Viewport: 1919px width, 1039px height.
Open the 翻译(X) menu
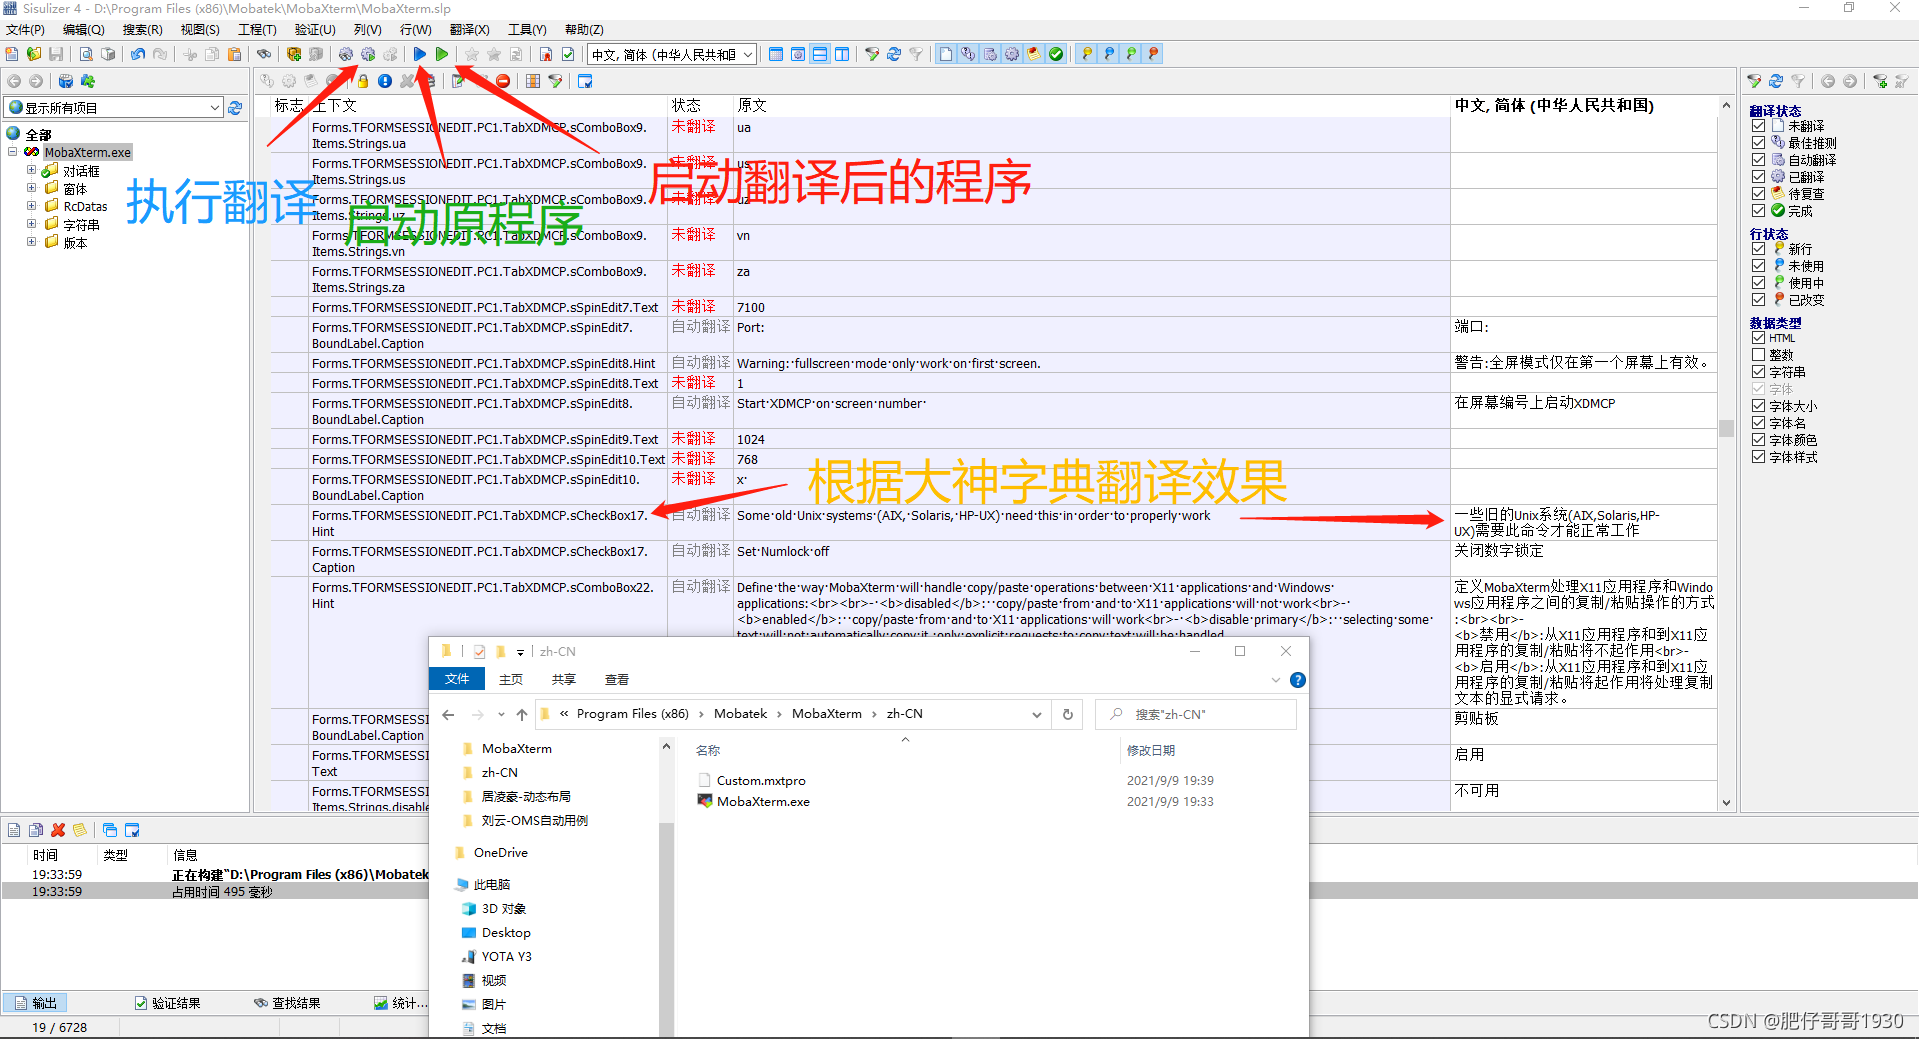(x=469, y=30)
